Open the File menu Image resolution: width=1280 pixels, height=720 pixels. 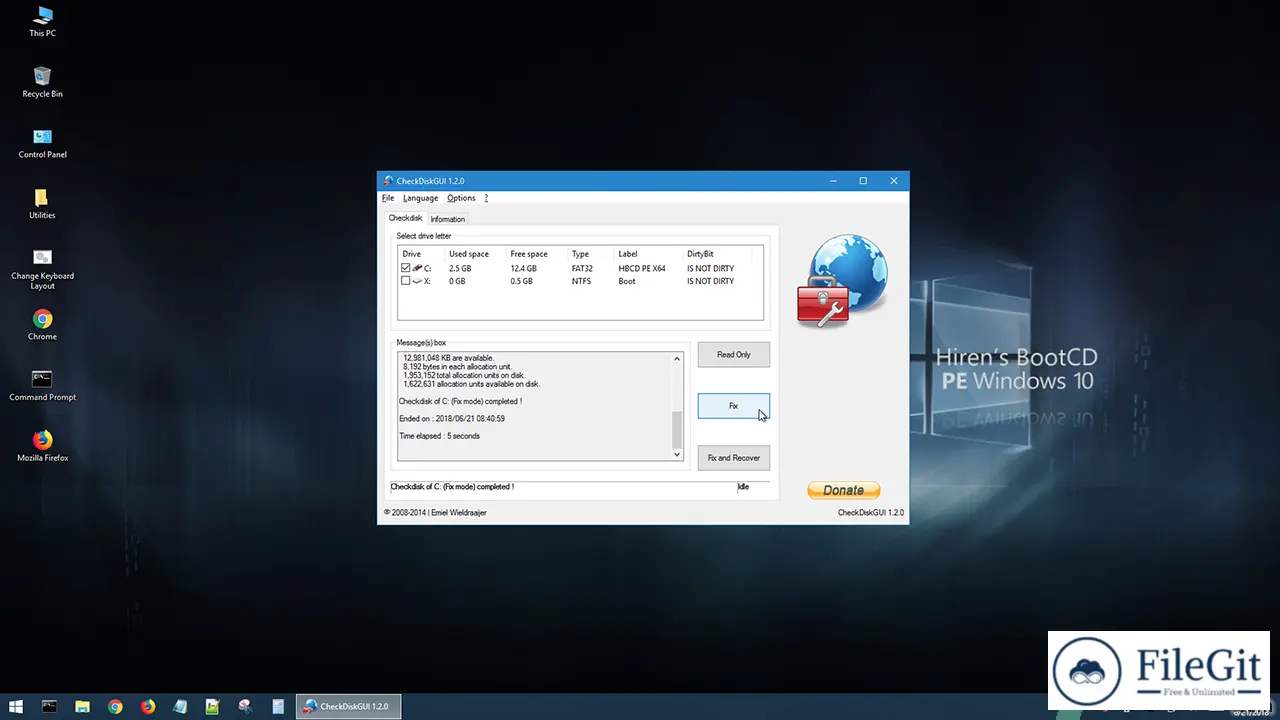[x=388, y=198]
